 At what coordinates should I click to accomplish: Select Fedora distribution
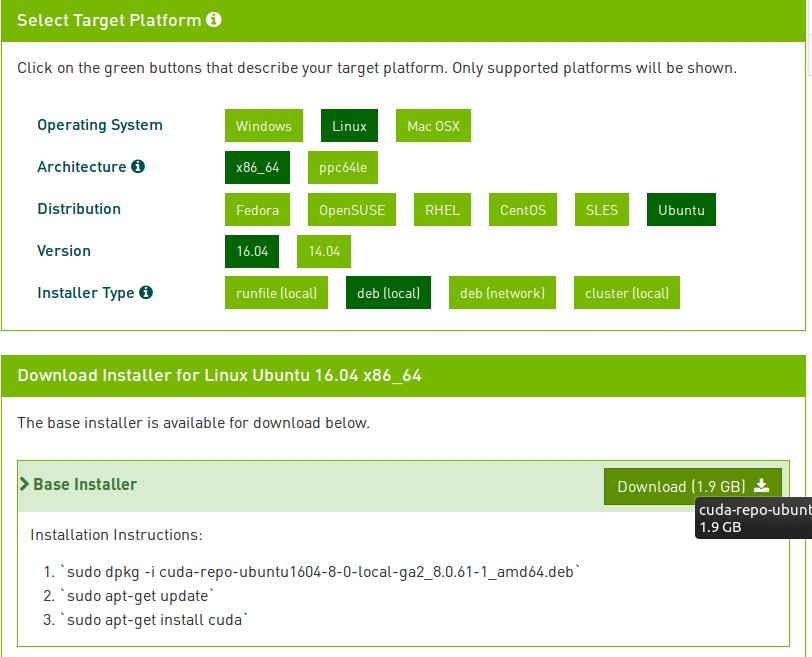(257, 210)
